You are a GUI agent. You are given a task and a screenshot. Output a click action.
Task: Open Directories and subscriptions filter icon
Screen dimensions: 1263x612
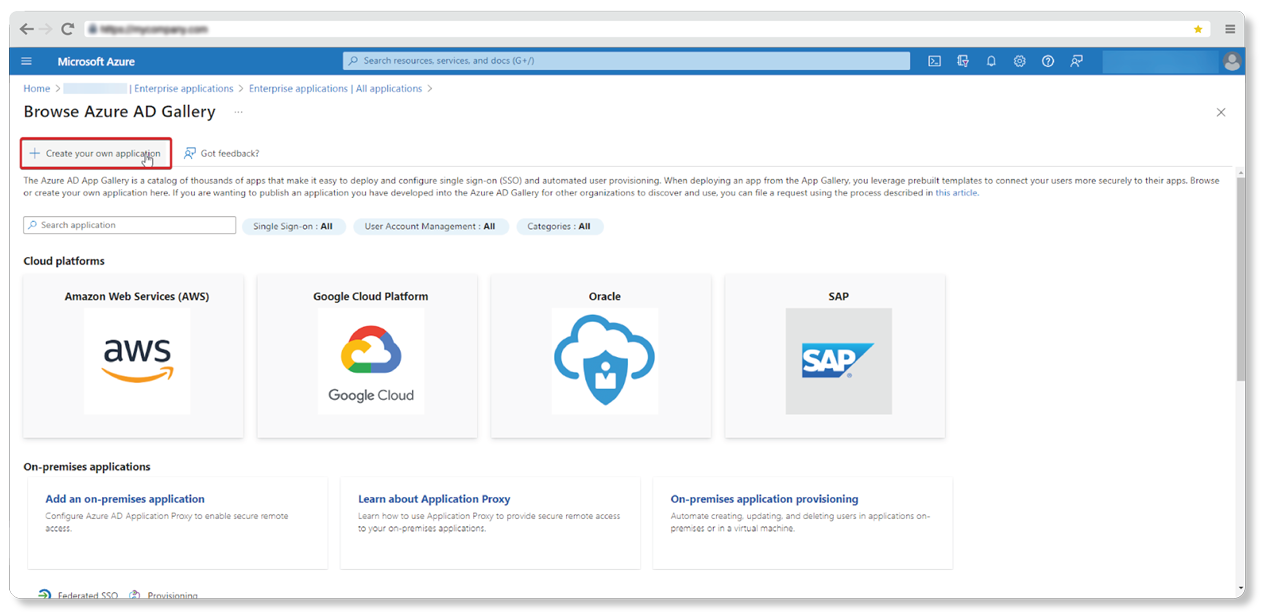[x=963, y=61]
